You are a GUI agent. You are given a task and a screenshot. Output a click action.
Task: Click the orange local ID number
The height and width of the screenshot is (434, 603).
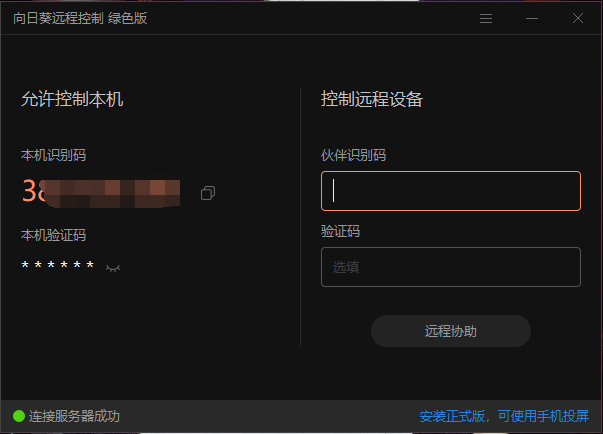pyautogui.click(x=100, y=191)
